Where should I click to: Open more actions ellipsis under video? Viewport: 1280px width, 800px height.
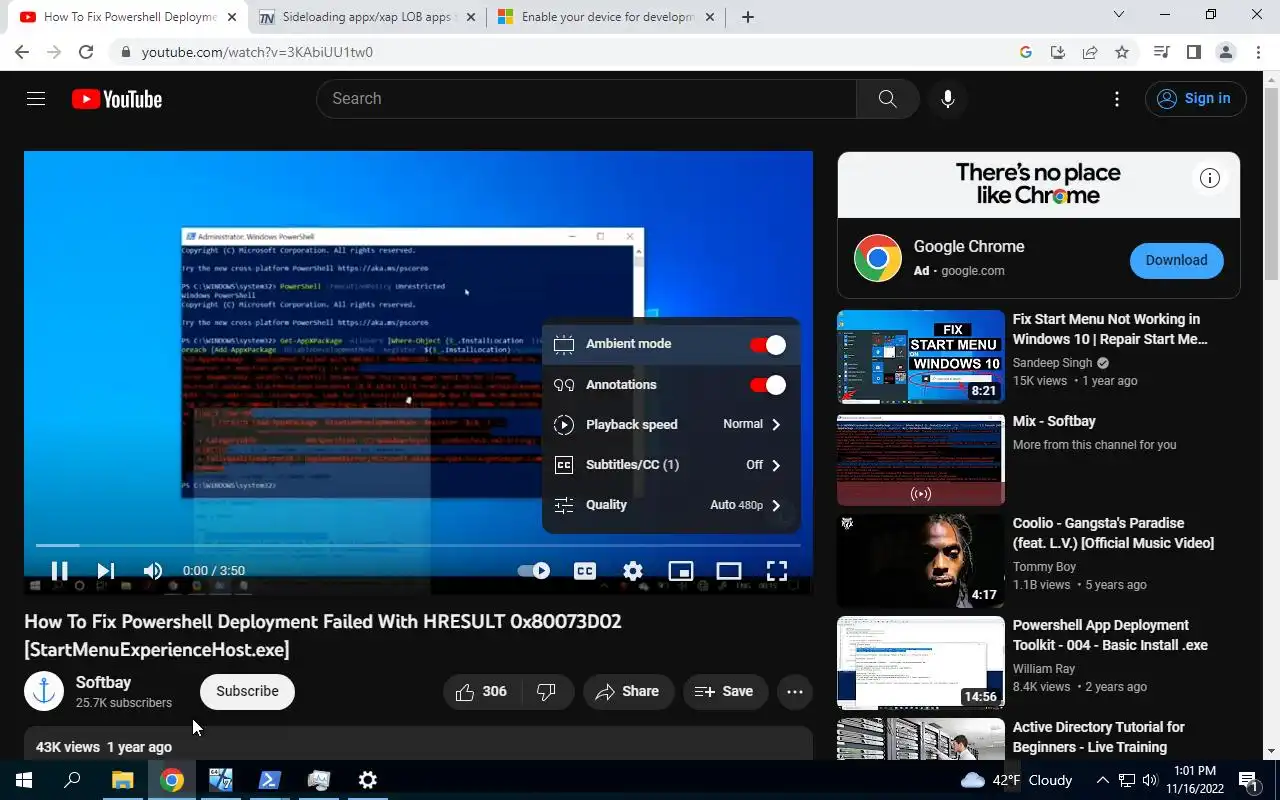tap(795, 692)
